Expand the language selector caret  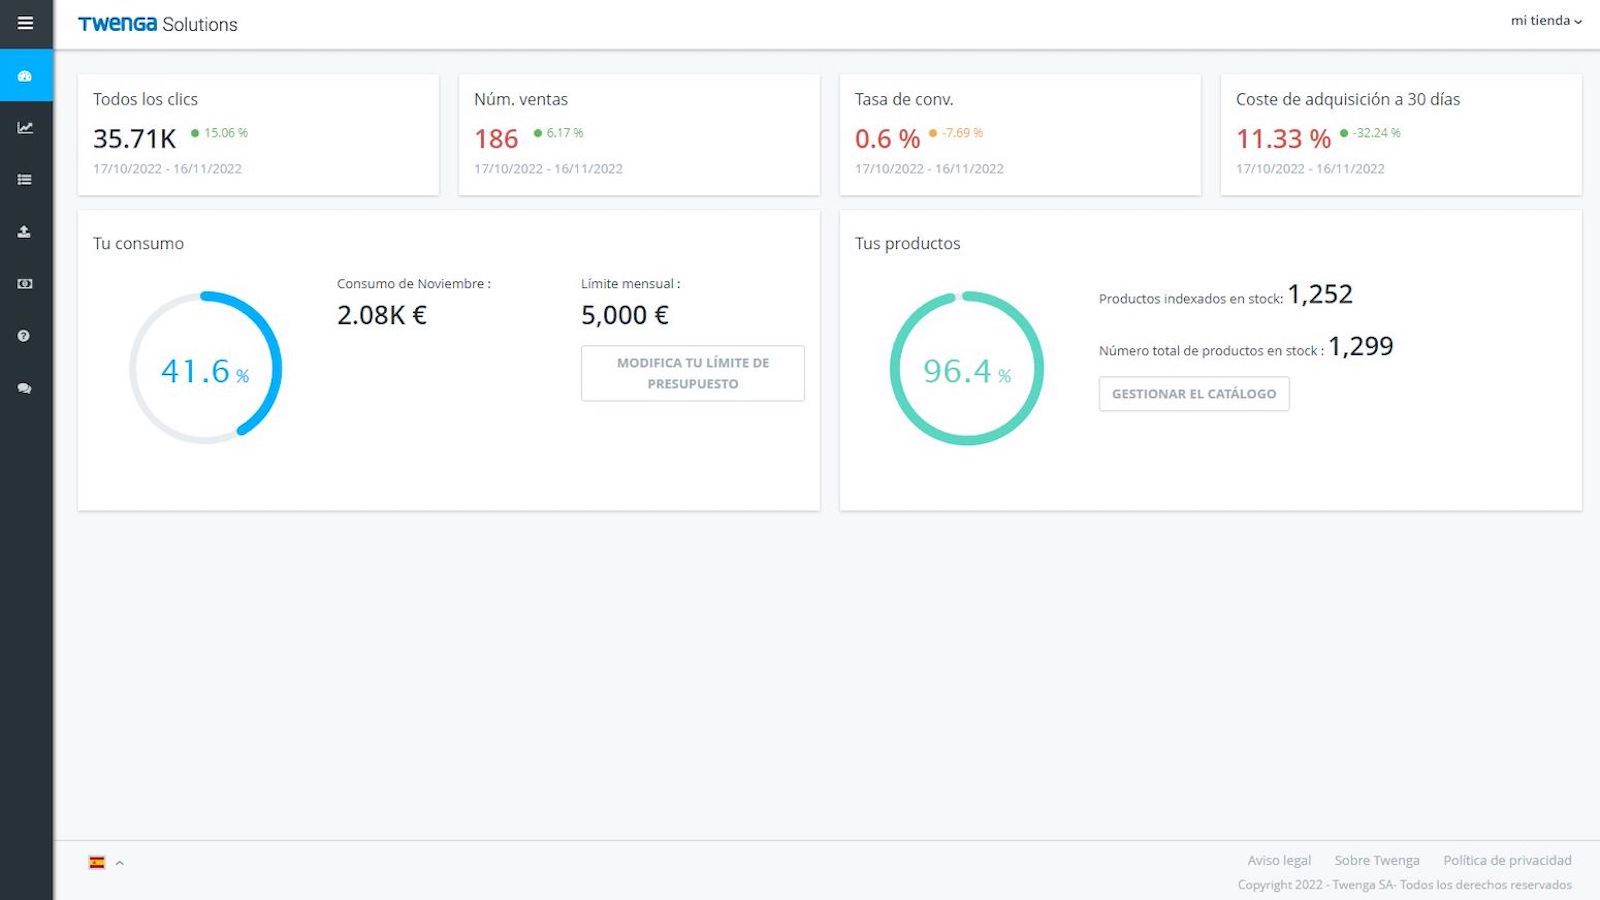[x=120, y=862]
